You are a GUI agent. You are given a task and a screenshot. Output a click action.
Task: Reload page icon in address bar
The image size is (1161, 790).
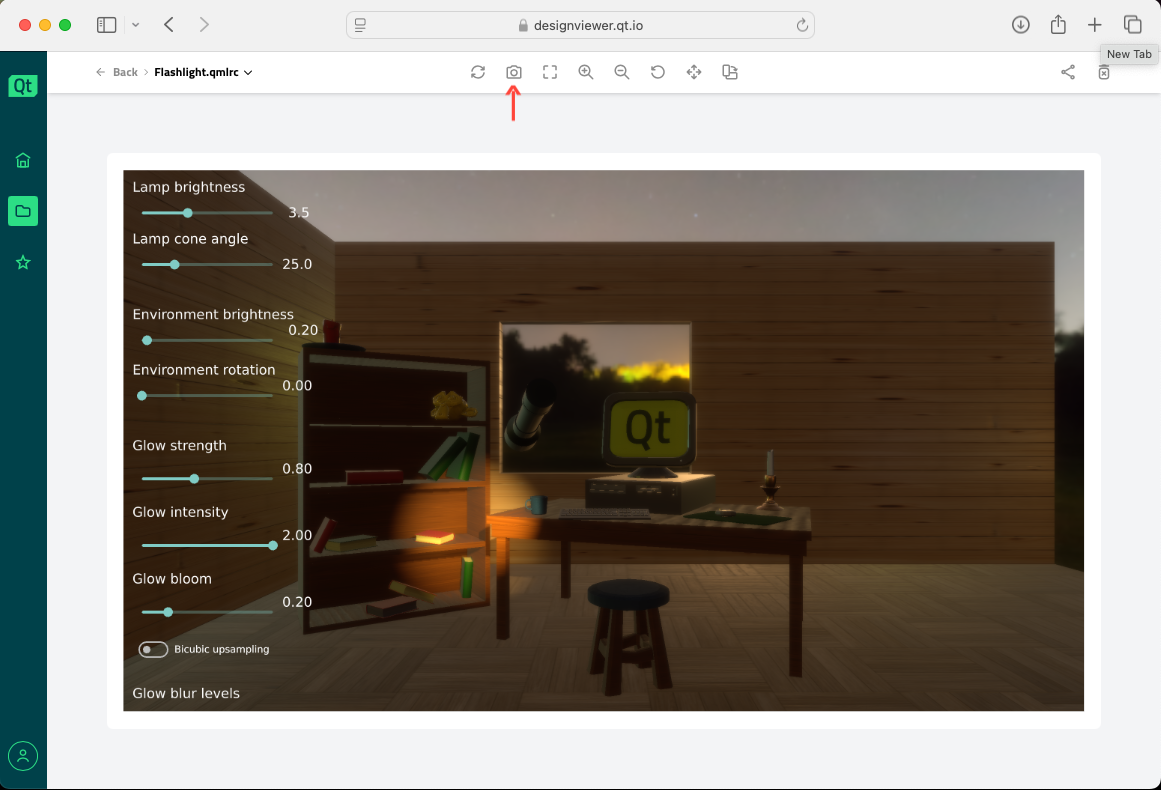click(802, 25)
